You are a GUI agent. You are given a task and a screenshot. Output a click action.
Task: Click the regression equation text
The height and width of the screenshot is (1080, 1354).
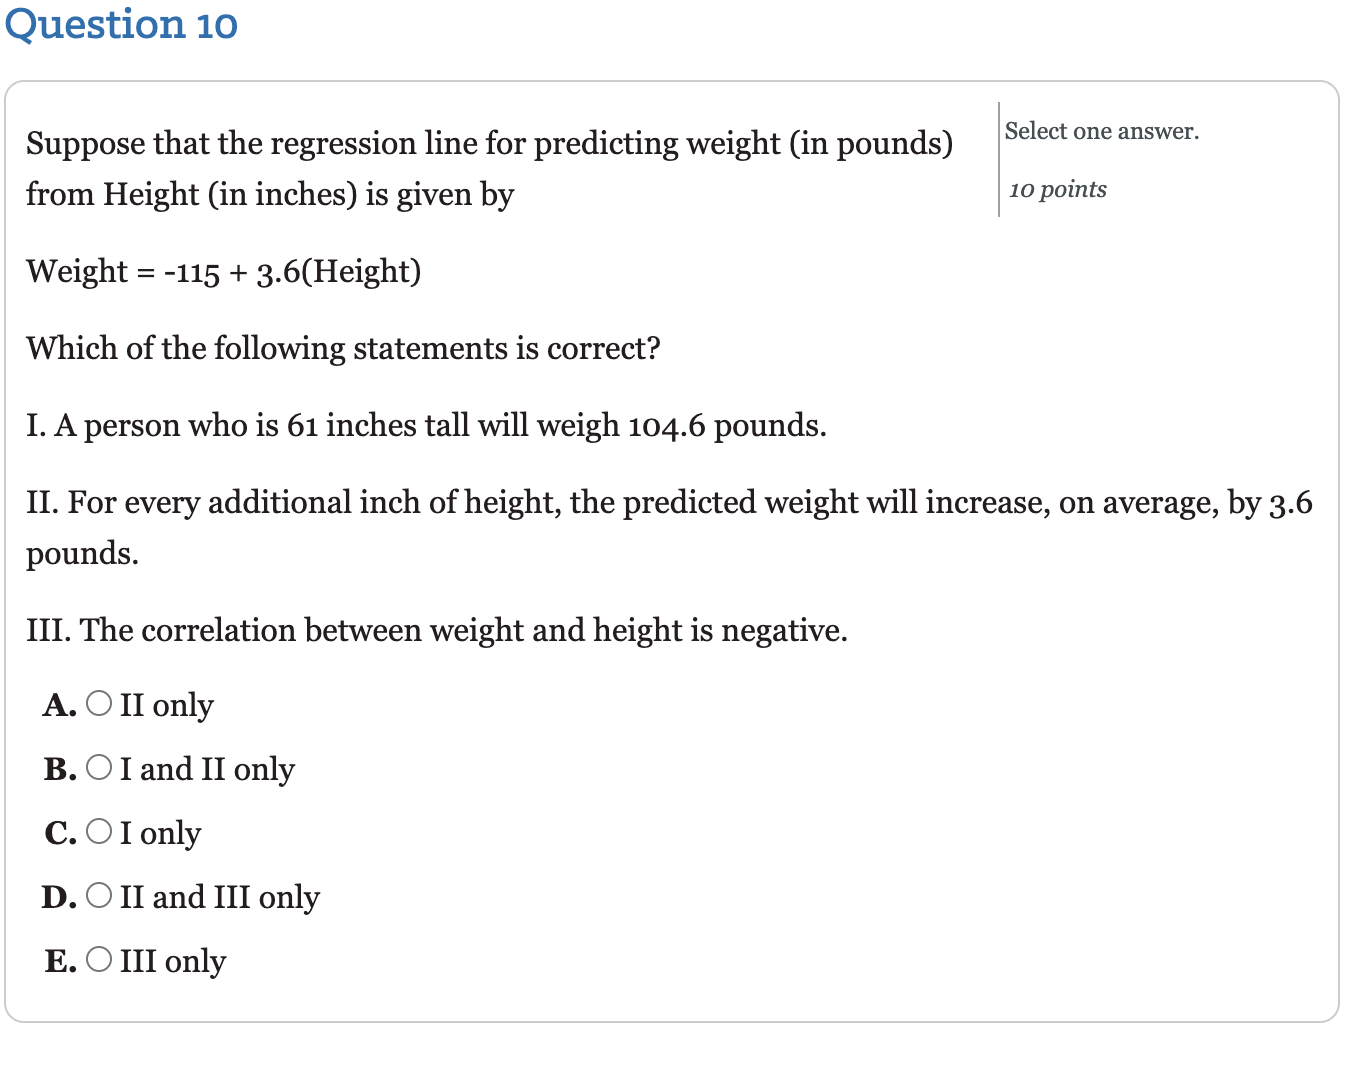pos(223,271)
